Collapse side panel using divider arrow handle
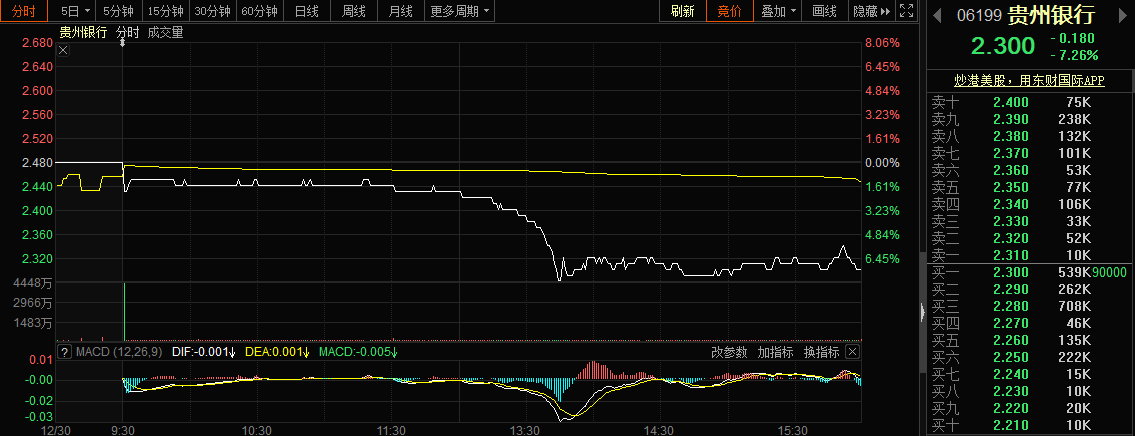1135x436 pixels. pos(922,312)
